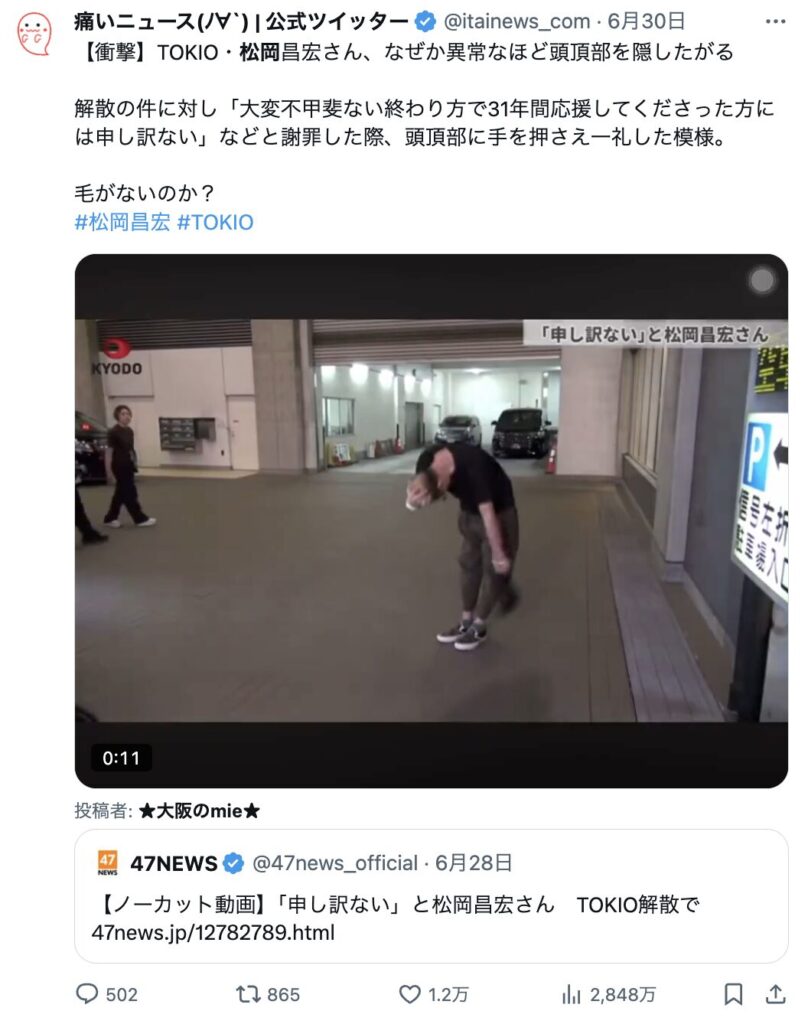The width and height of the screenshot is (808, 1024).
Task: View post analytics bar chart icon
Action: point(571,995)
